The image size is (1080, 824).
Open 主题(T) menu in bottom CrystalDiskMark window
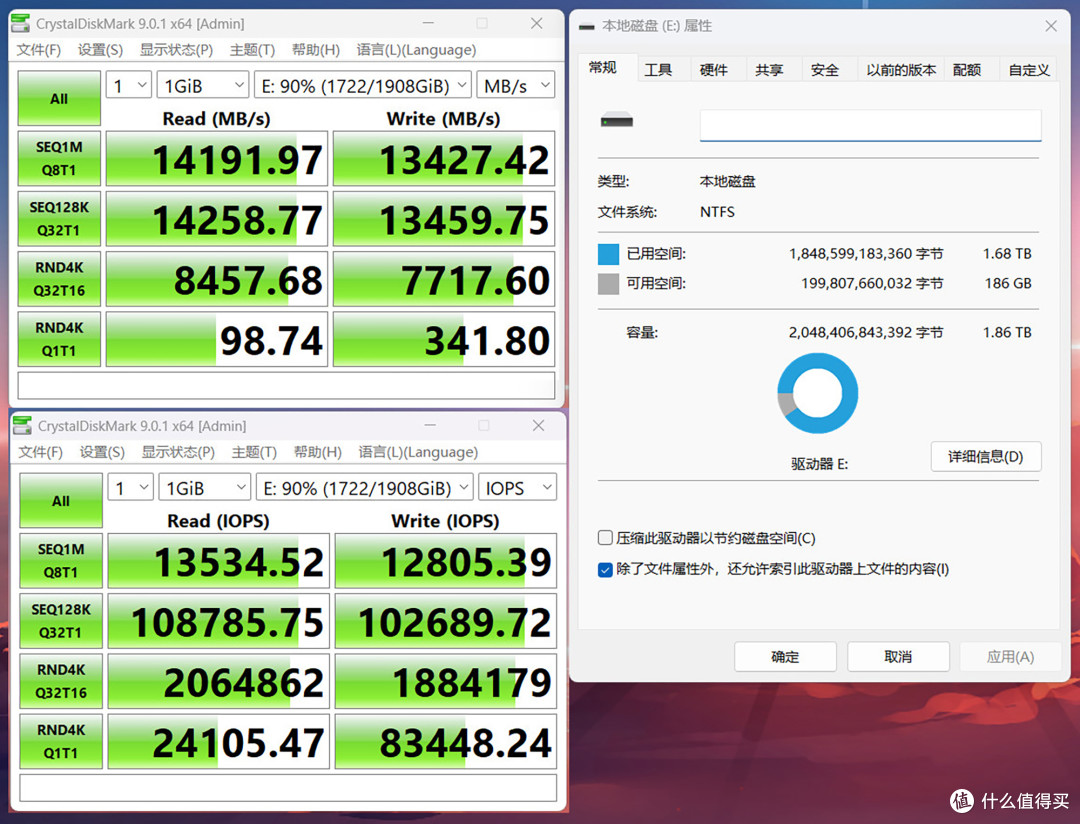[x=253, y=452]
